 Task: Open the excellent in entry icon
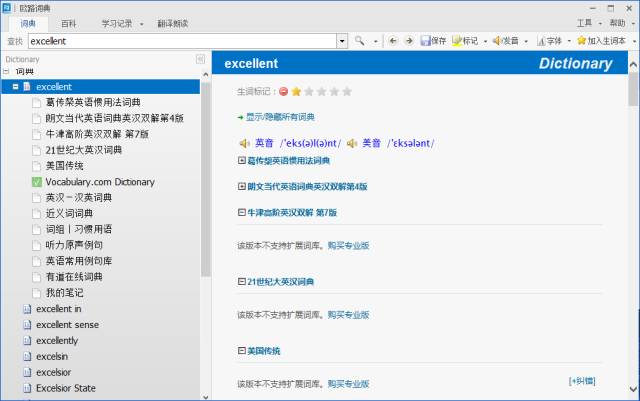(x=27, y=309)
